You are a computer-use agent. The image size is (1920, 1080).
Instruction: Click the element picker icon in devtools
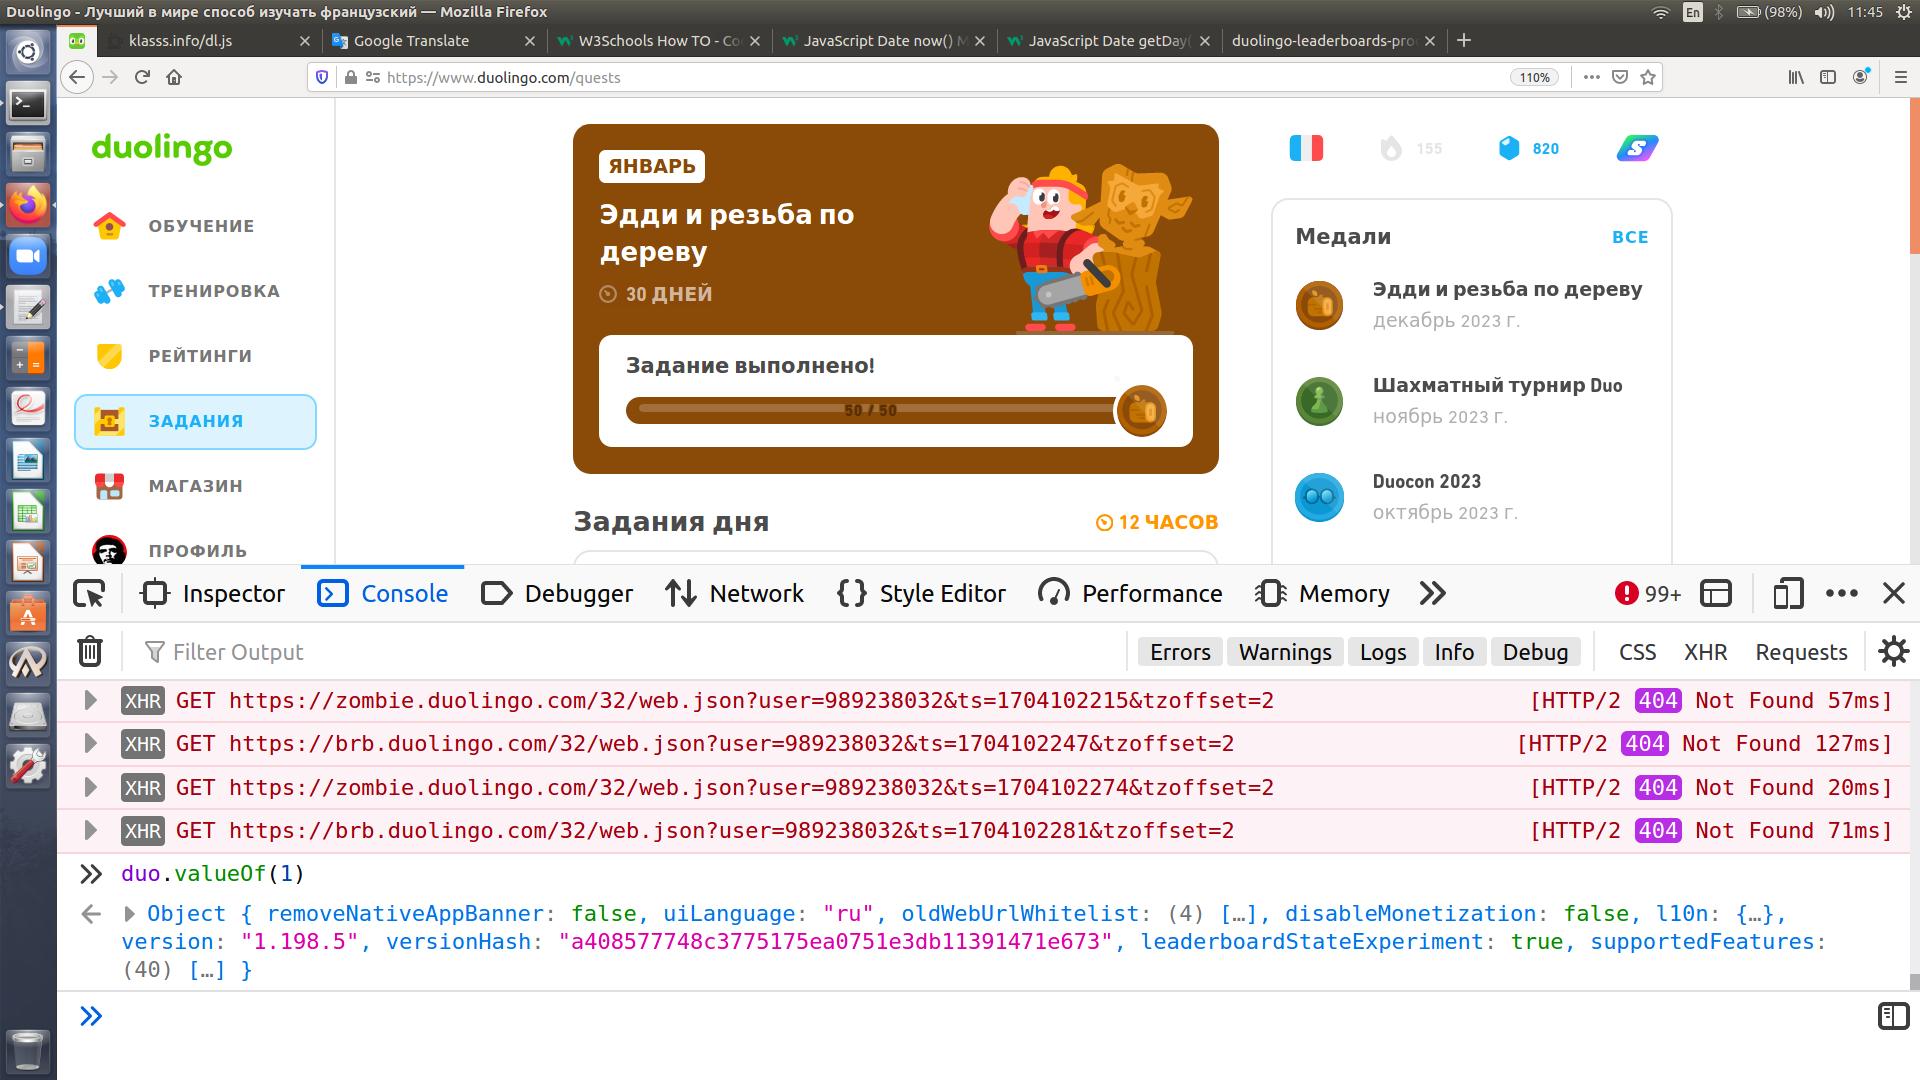point(90,594)
